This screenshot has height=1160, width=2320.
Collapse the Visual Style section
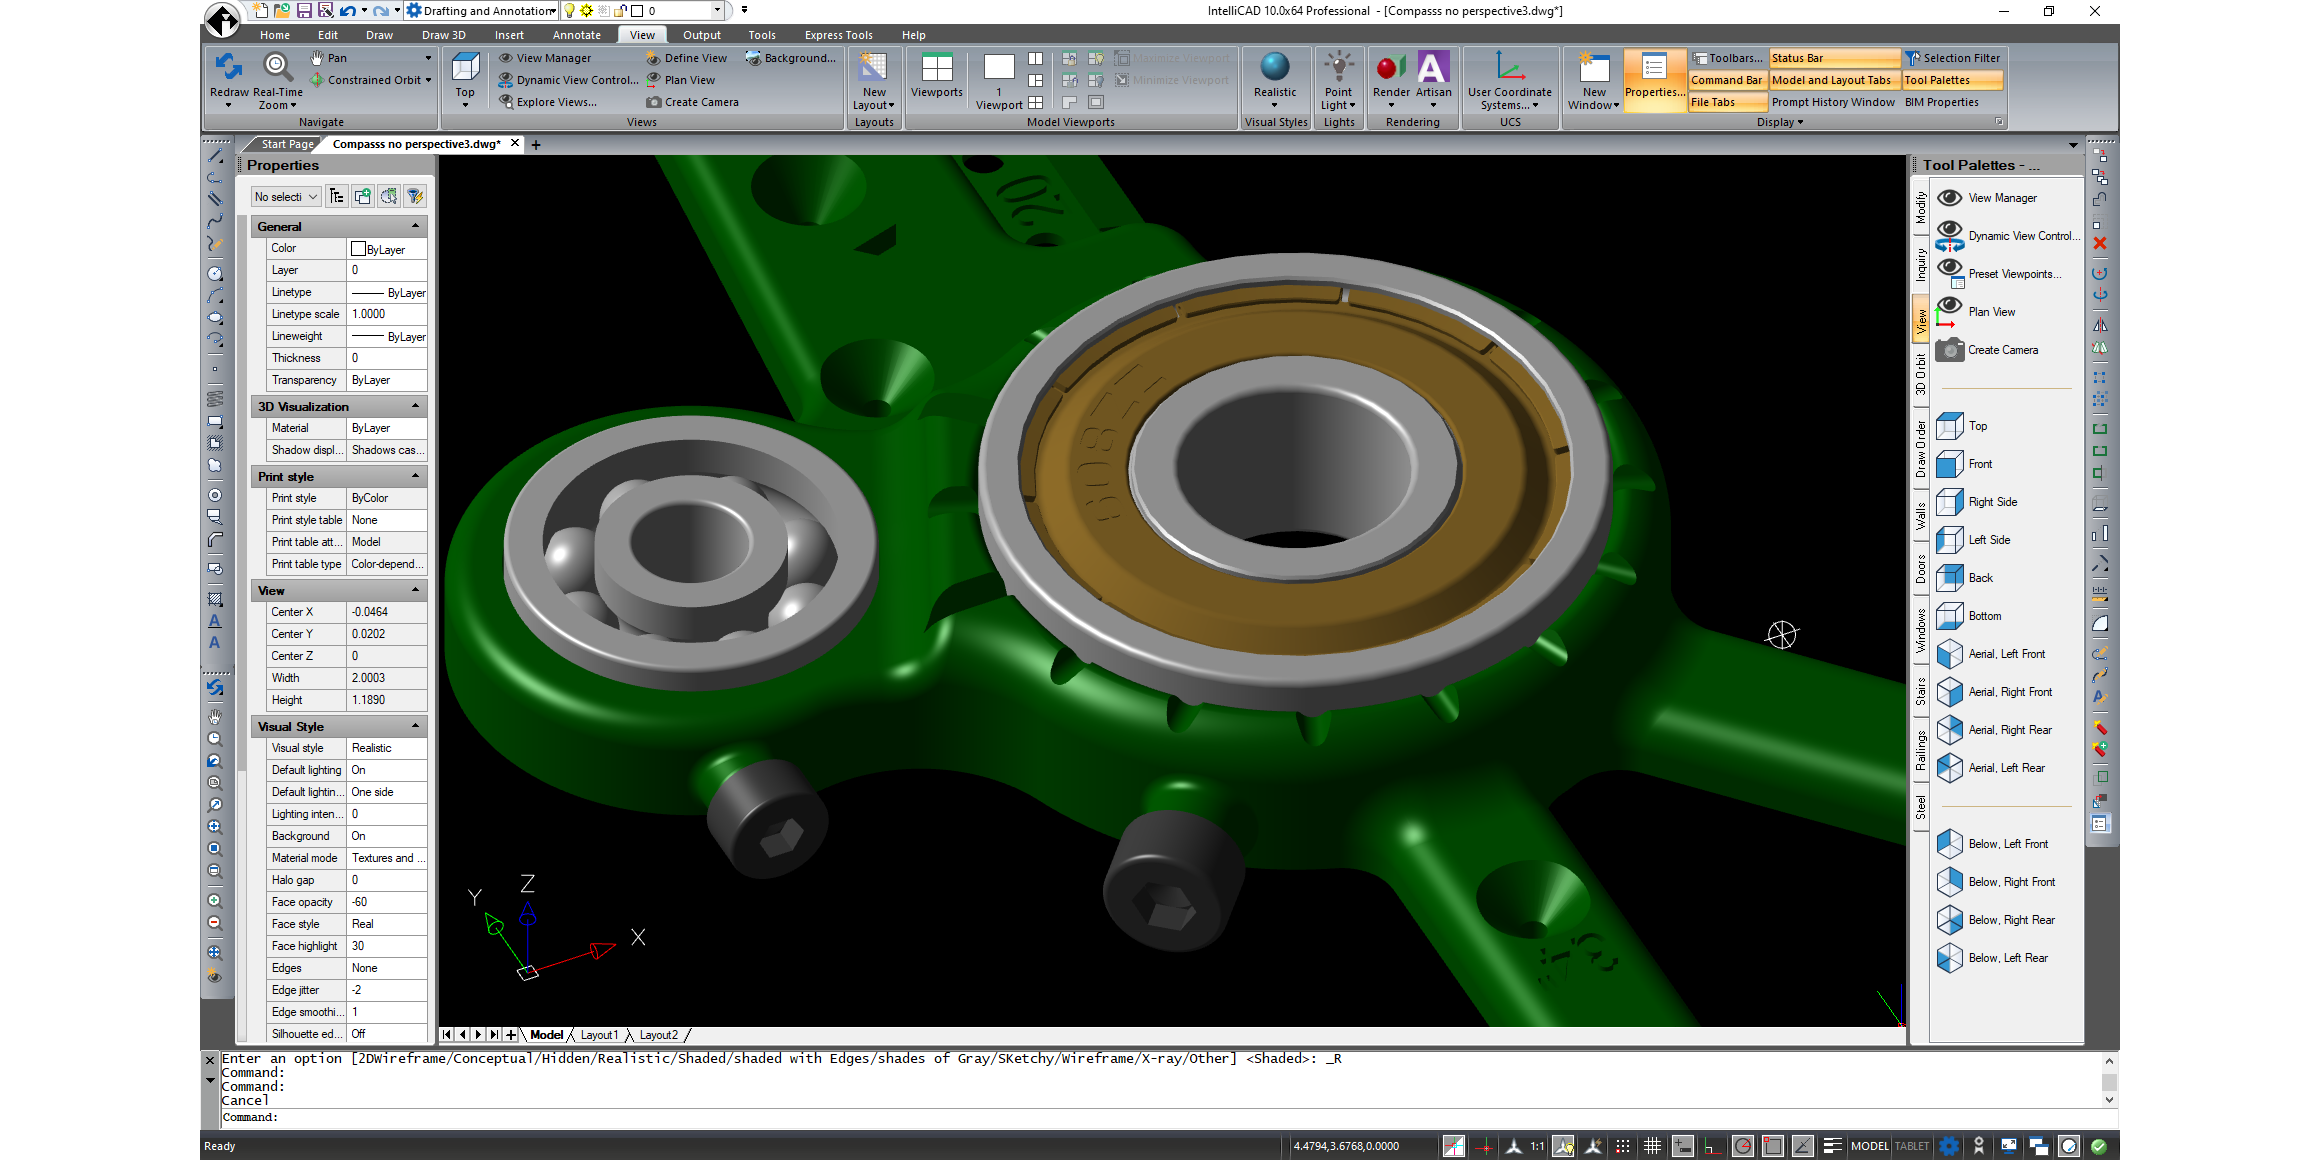[x=415, y=727]
